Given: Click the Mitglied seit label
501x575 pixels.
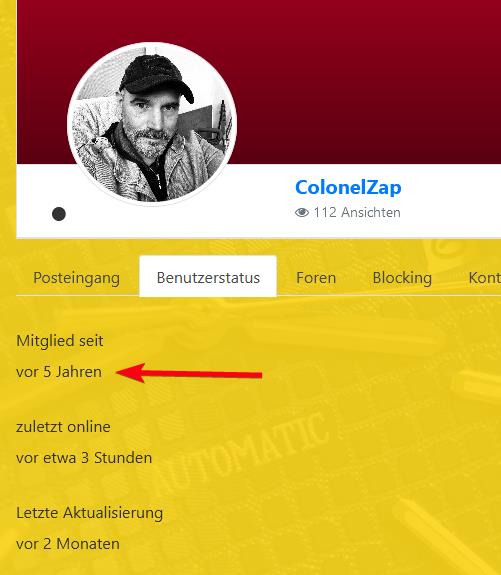Looking at the screenshot, I should (60, 341).
